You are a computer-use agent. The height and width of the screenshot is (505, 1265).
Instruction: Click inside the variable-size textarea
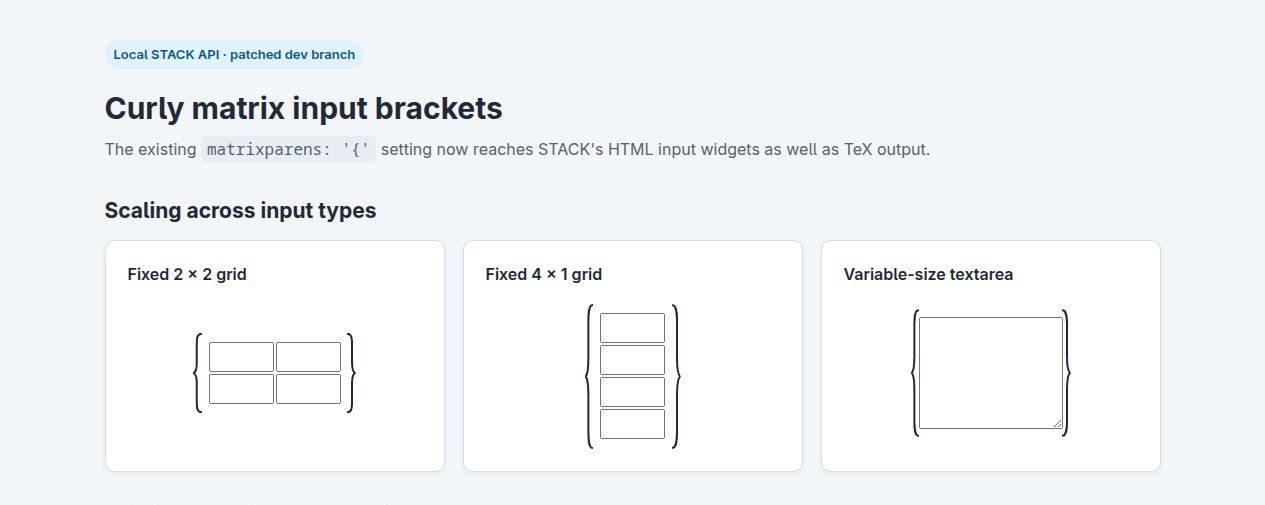(991, 373)
